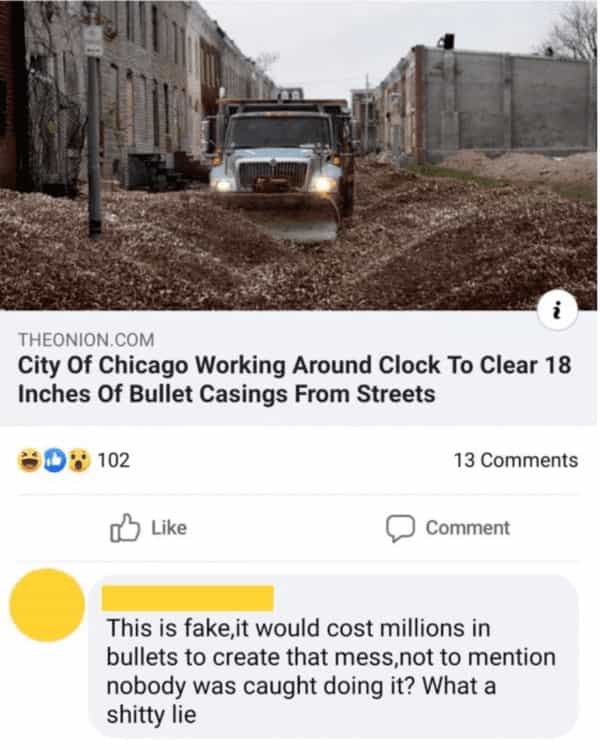The width and height of the screenshot is (600, 750).
Task: Toggle Like on this post via Like label
Action: point(169,528)
